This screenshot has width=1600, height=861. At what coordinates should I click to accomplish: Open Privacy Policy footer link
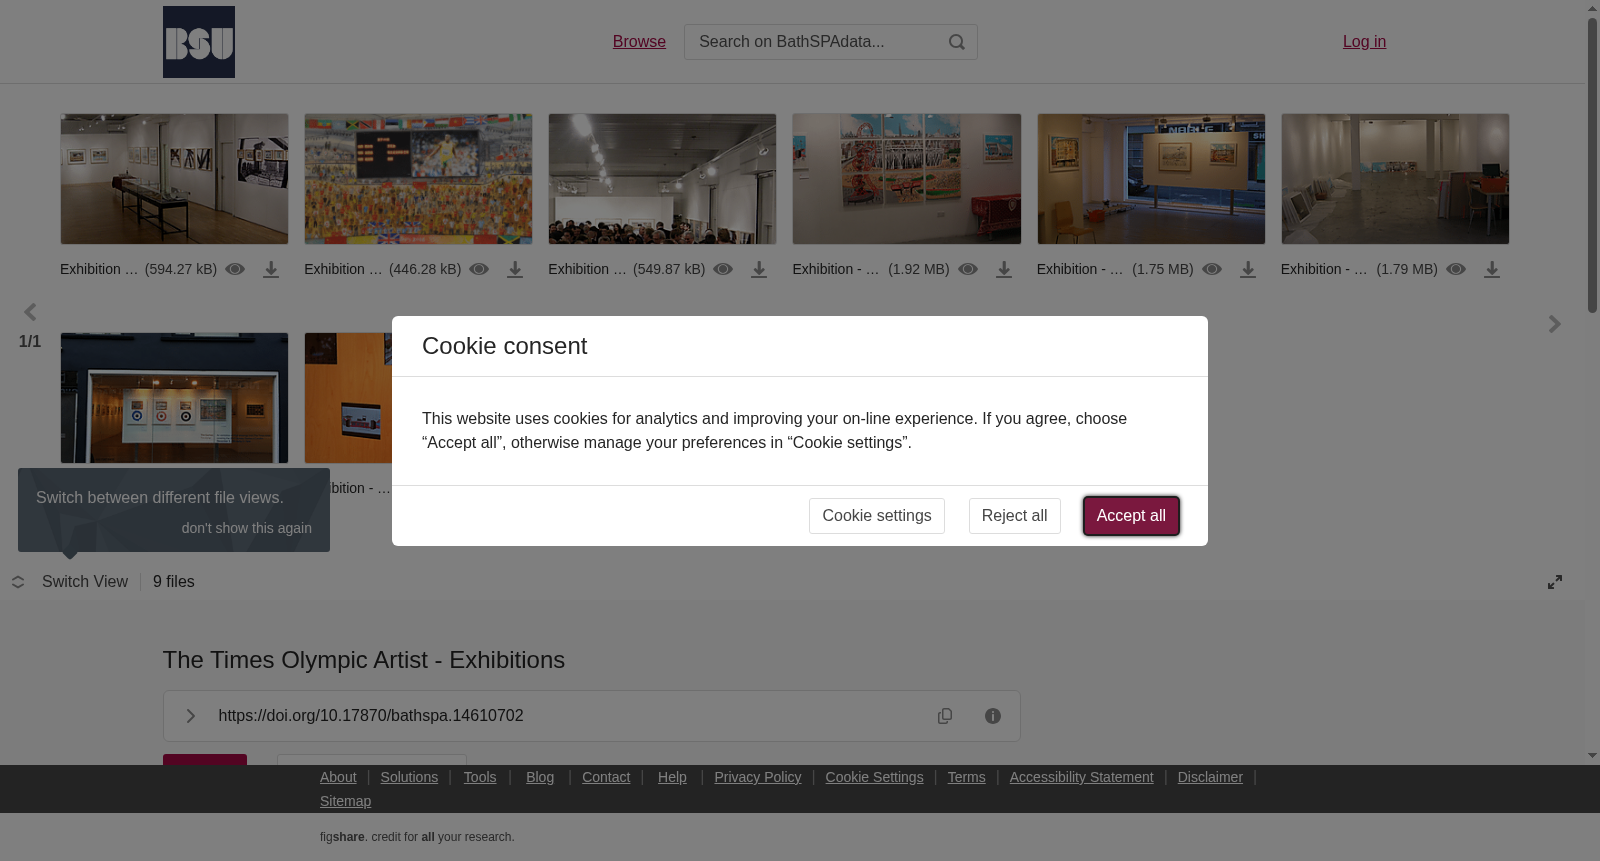(758, 777)
